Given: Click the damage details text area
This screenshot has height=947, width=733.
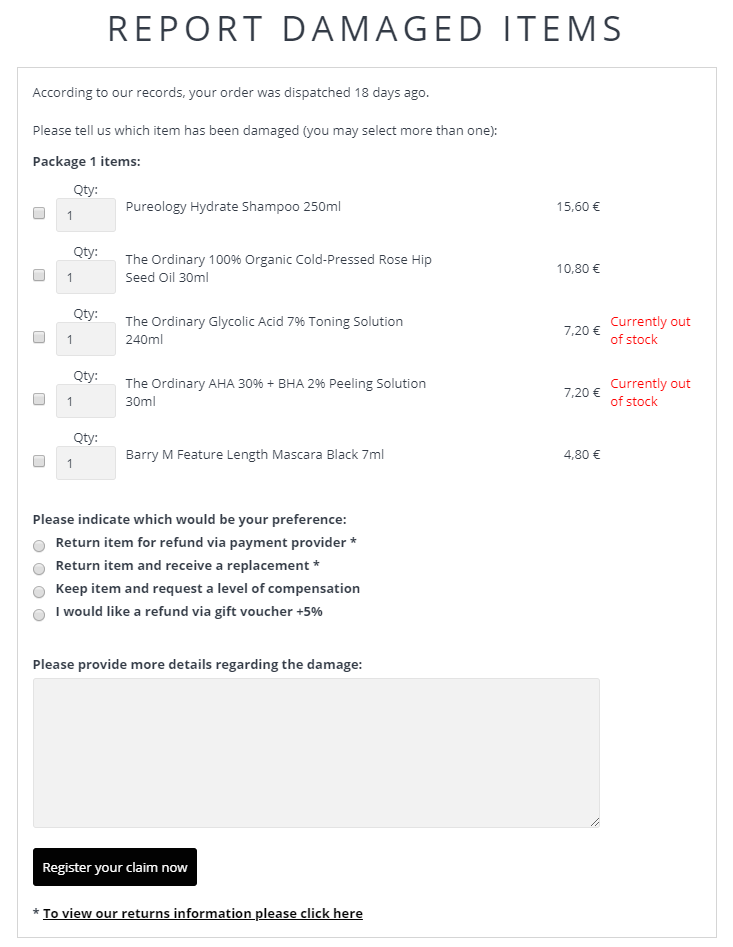Looking at the screenshot, I should point(316,753).
